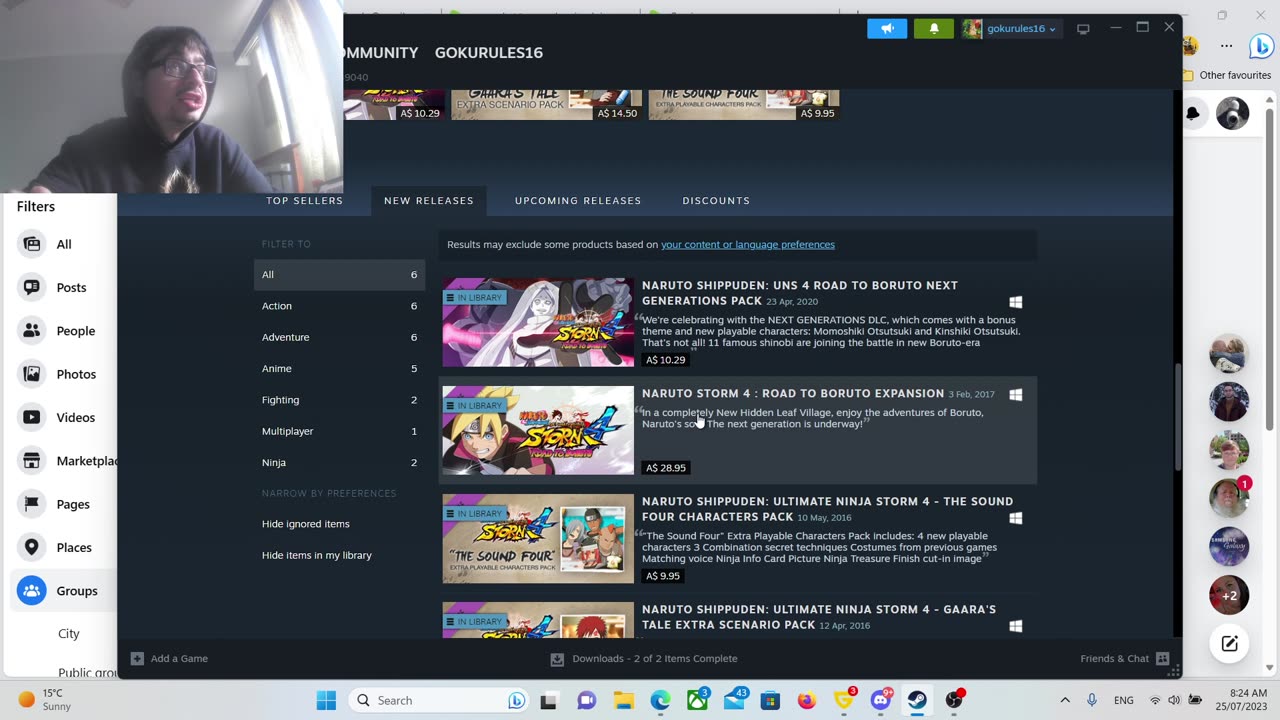1280x720 pixels.
Task: Open GOKURULES16 profile menu in Steam
Action: pyautogui.click(x=489, y=53)
